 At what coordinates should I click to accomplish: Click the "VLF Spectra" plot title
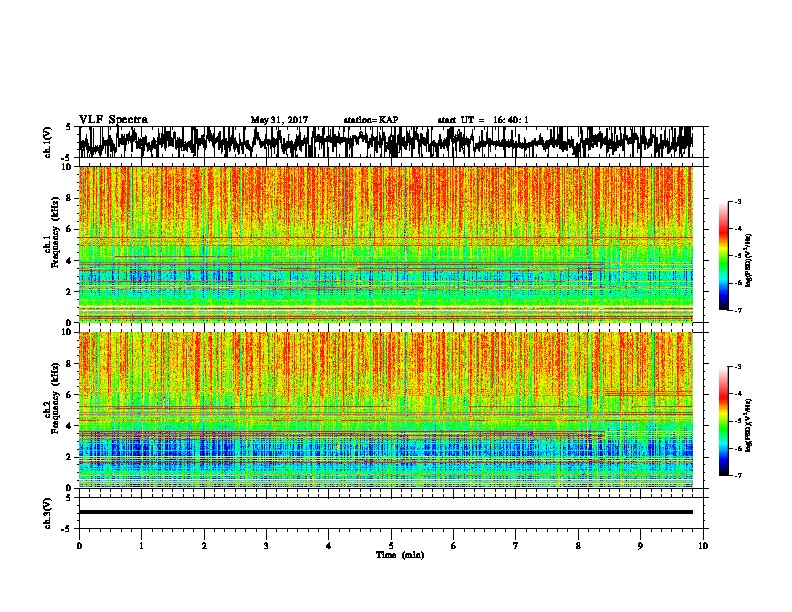coord(113,120)
